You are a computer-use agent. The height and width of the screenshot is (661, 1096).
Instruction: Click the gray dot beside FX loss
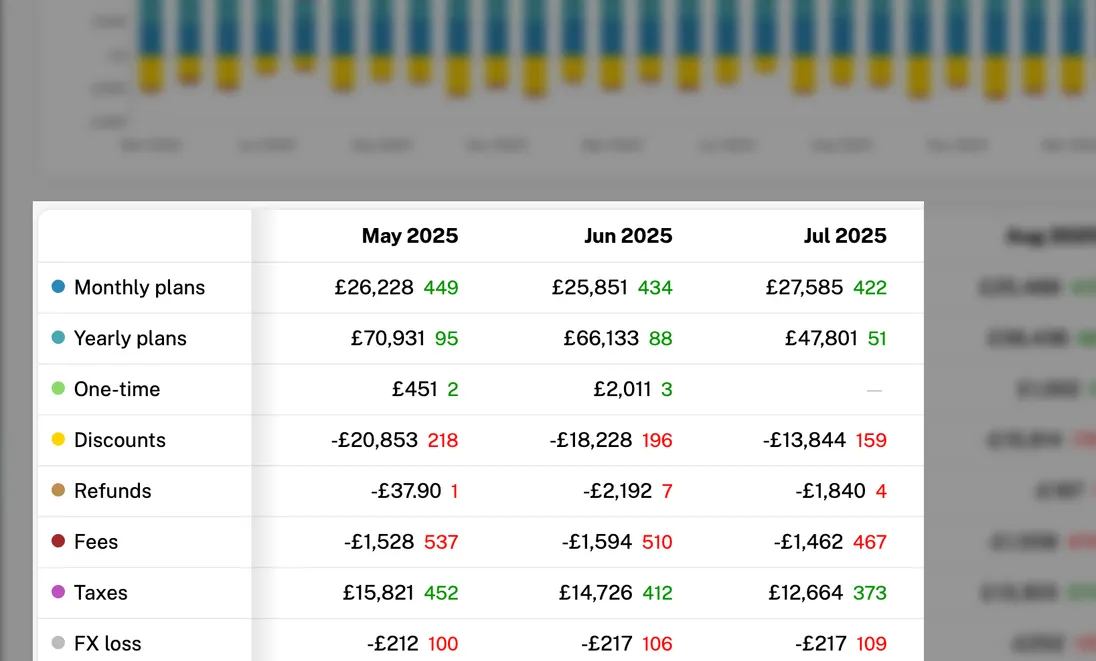[x=58, y=644]
